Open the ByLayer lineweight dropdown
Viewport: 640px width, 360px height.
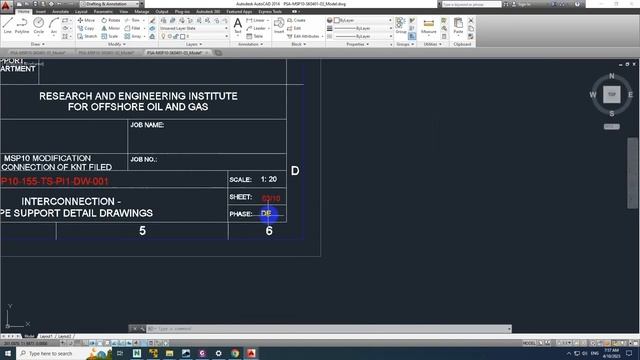363,28
